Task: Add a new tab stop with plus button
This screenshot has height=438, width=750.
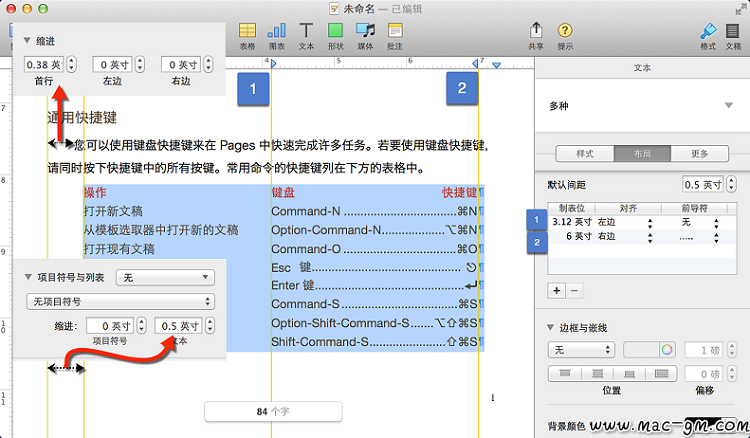Action: (557, 290)
